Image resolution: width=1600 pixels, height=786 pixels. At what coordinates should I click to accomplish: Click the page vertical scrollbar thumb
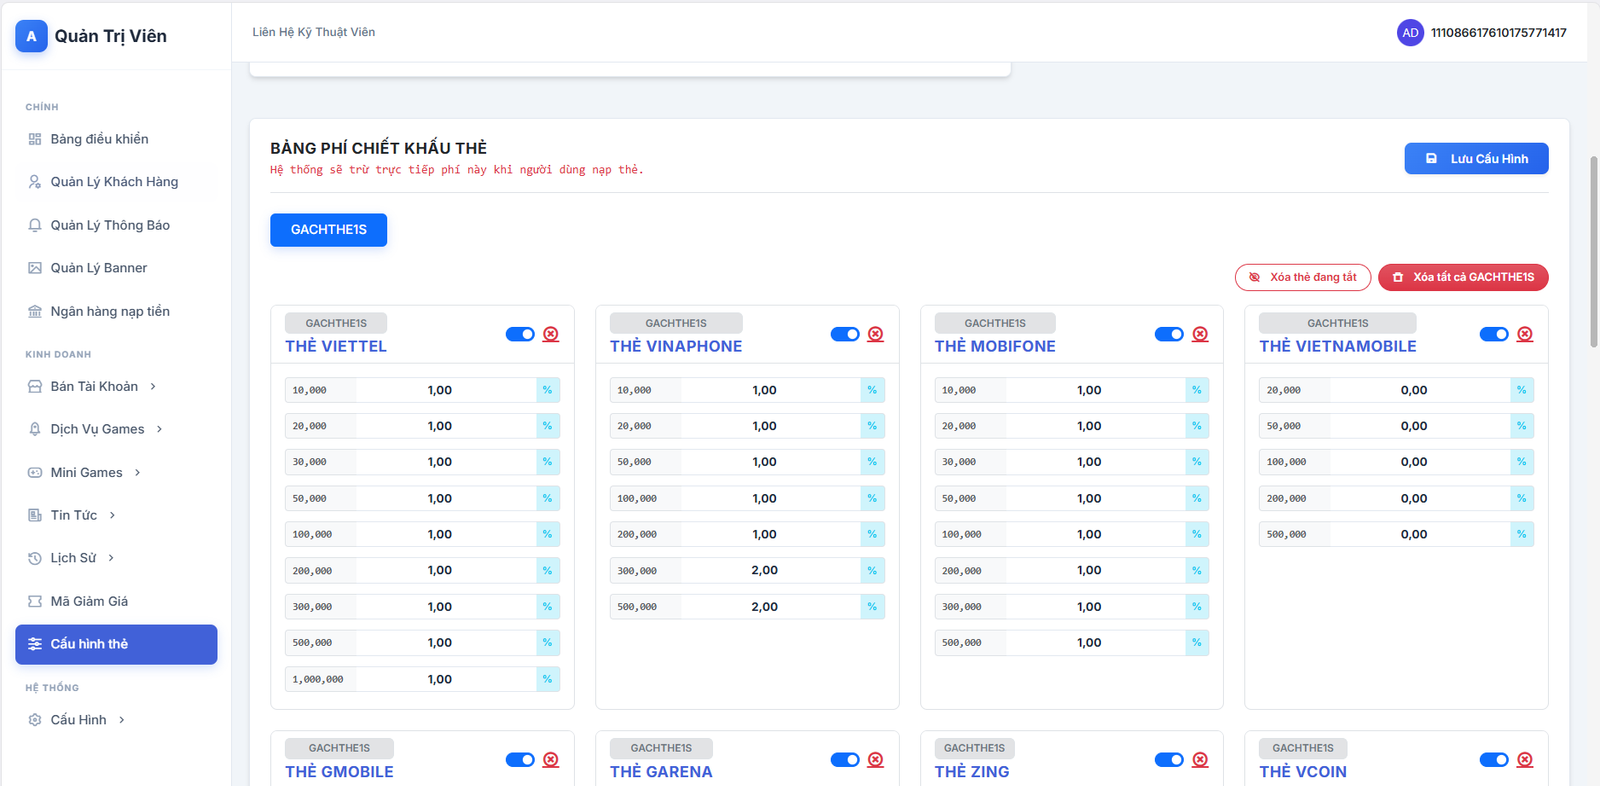pyautogui.click(x=1593, y=250)
